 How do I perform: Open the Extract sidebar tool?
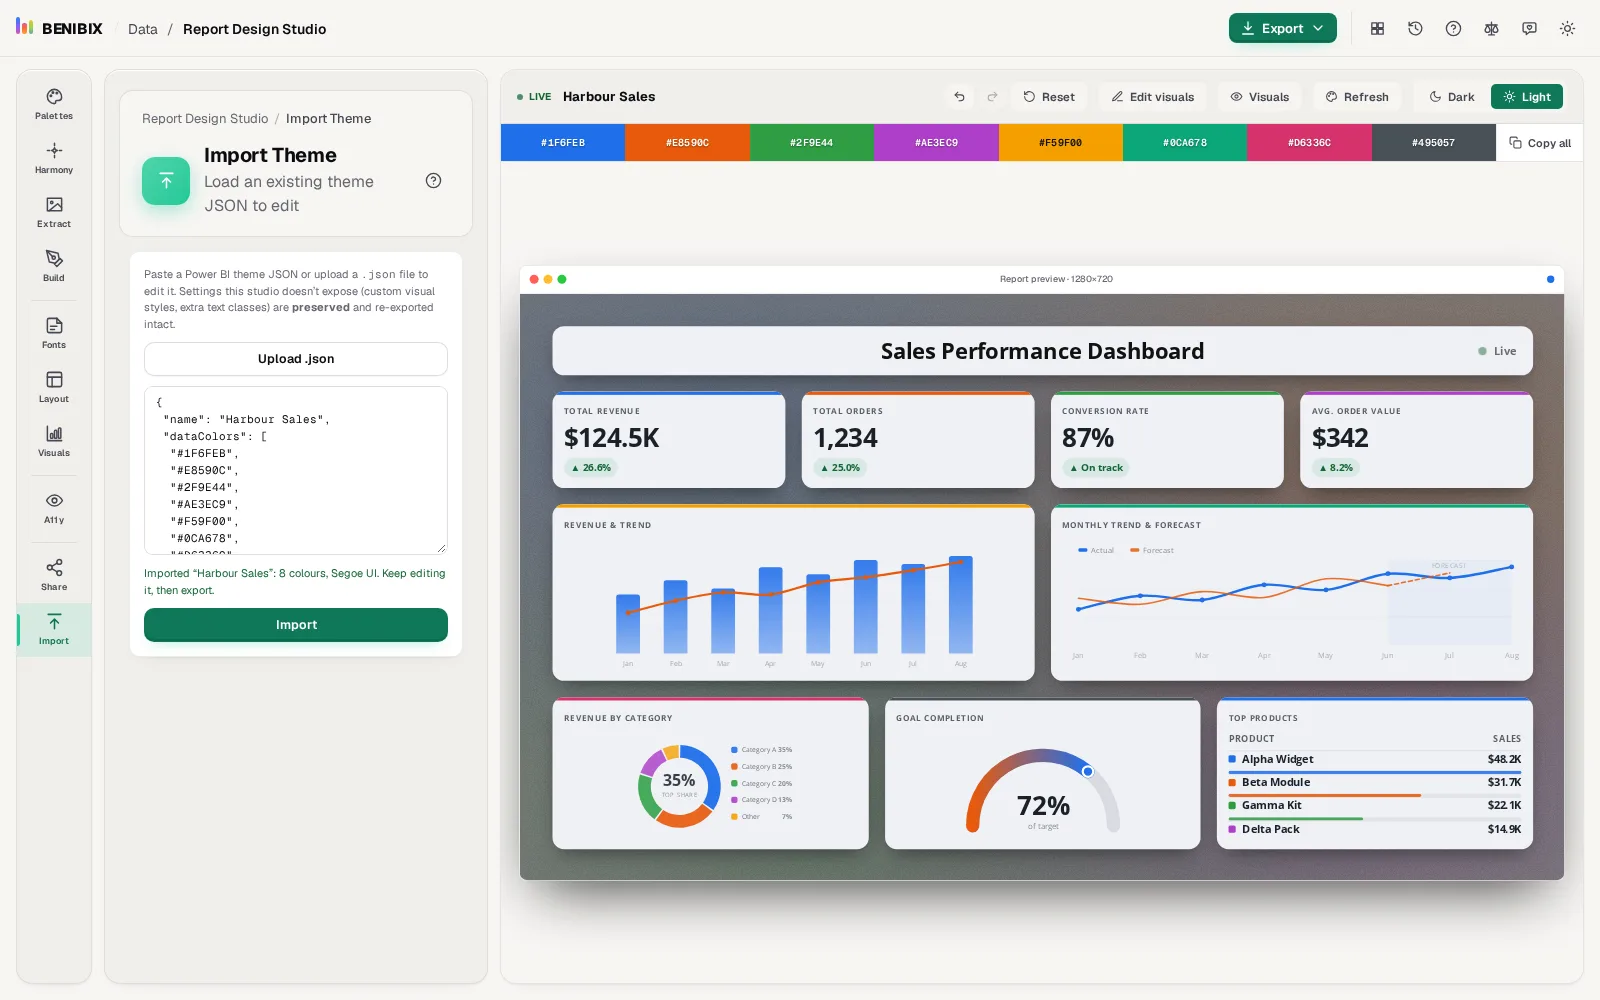click(x=54, y=212)
